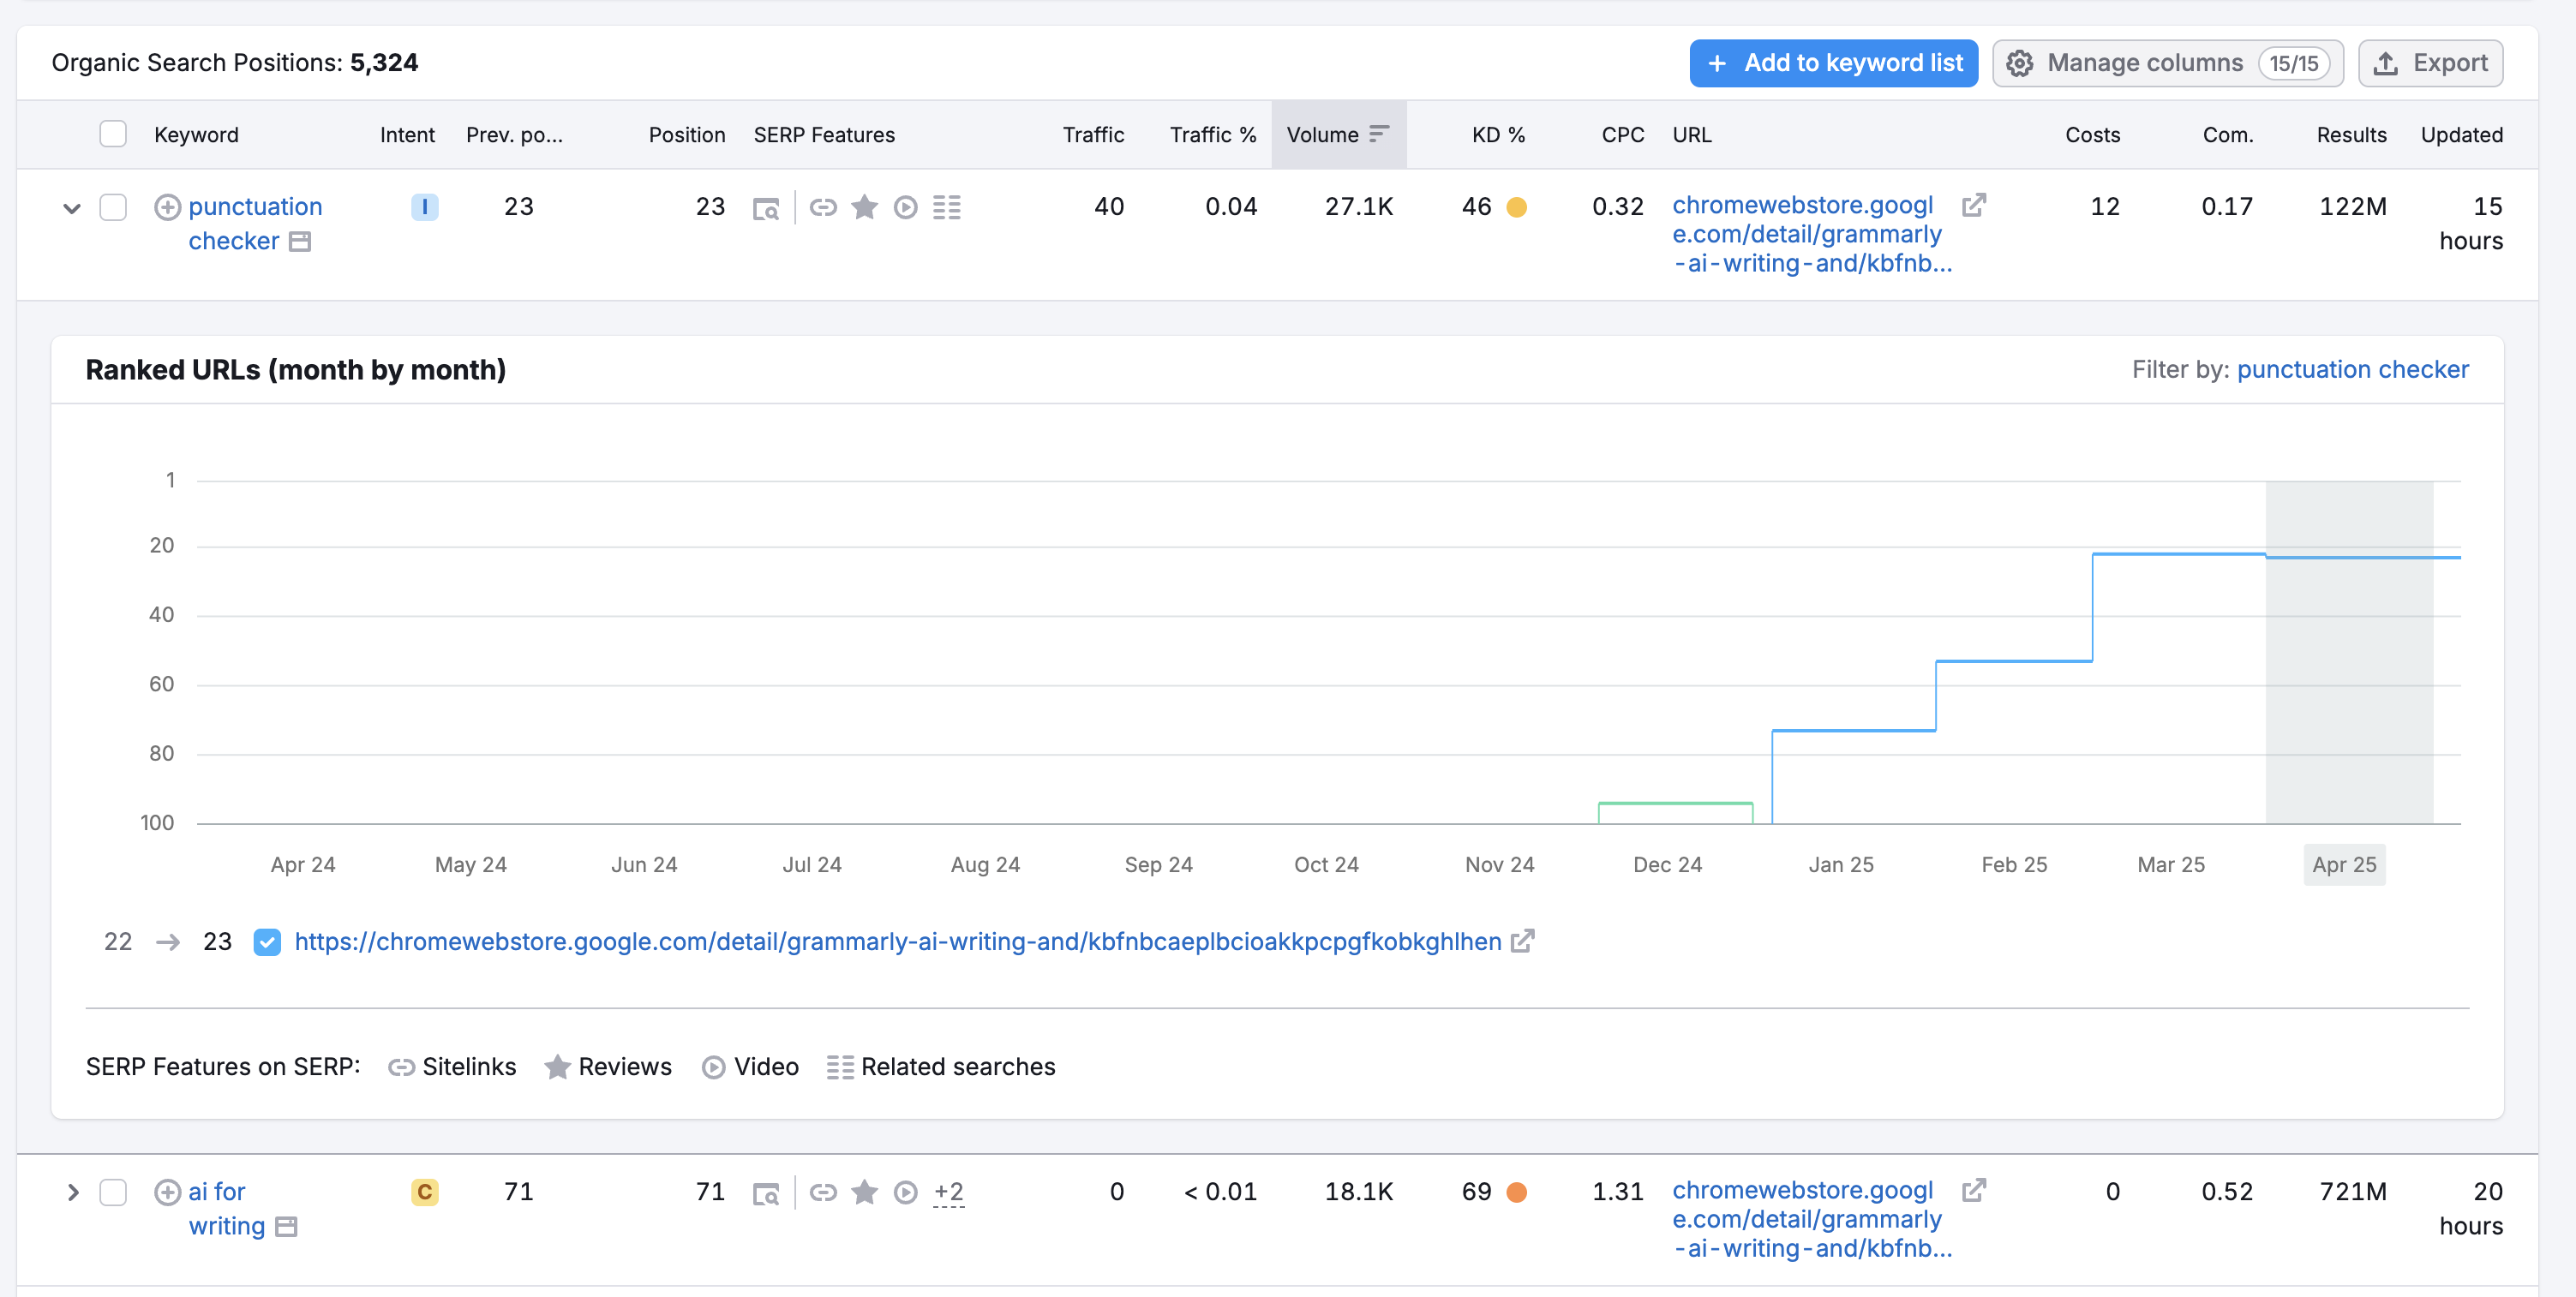The height and width of the screenshot is (1297, 2576).
Task: Collapse the punctuation checker row
Action: click(72, 208)
